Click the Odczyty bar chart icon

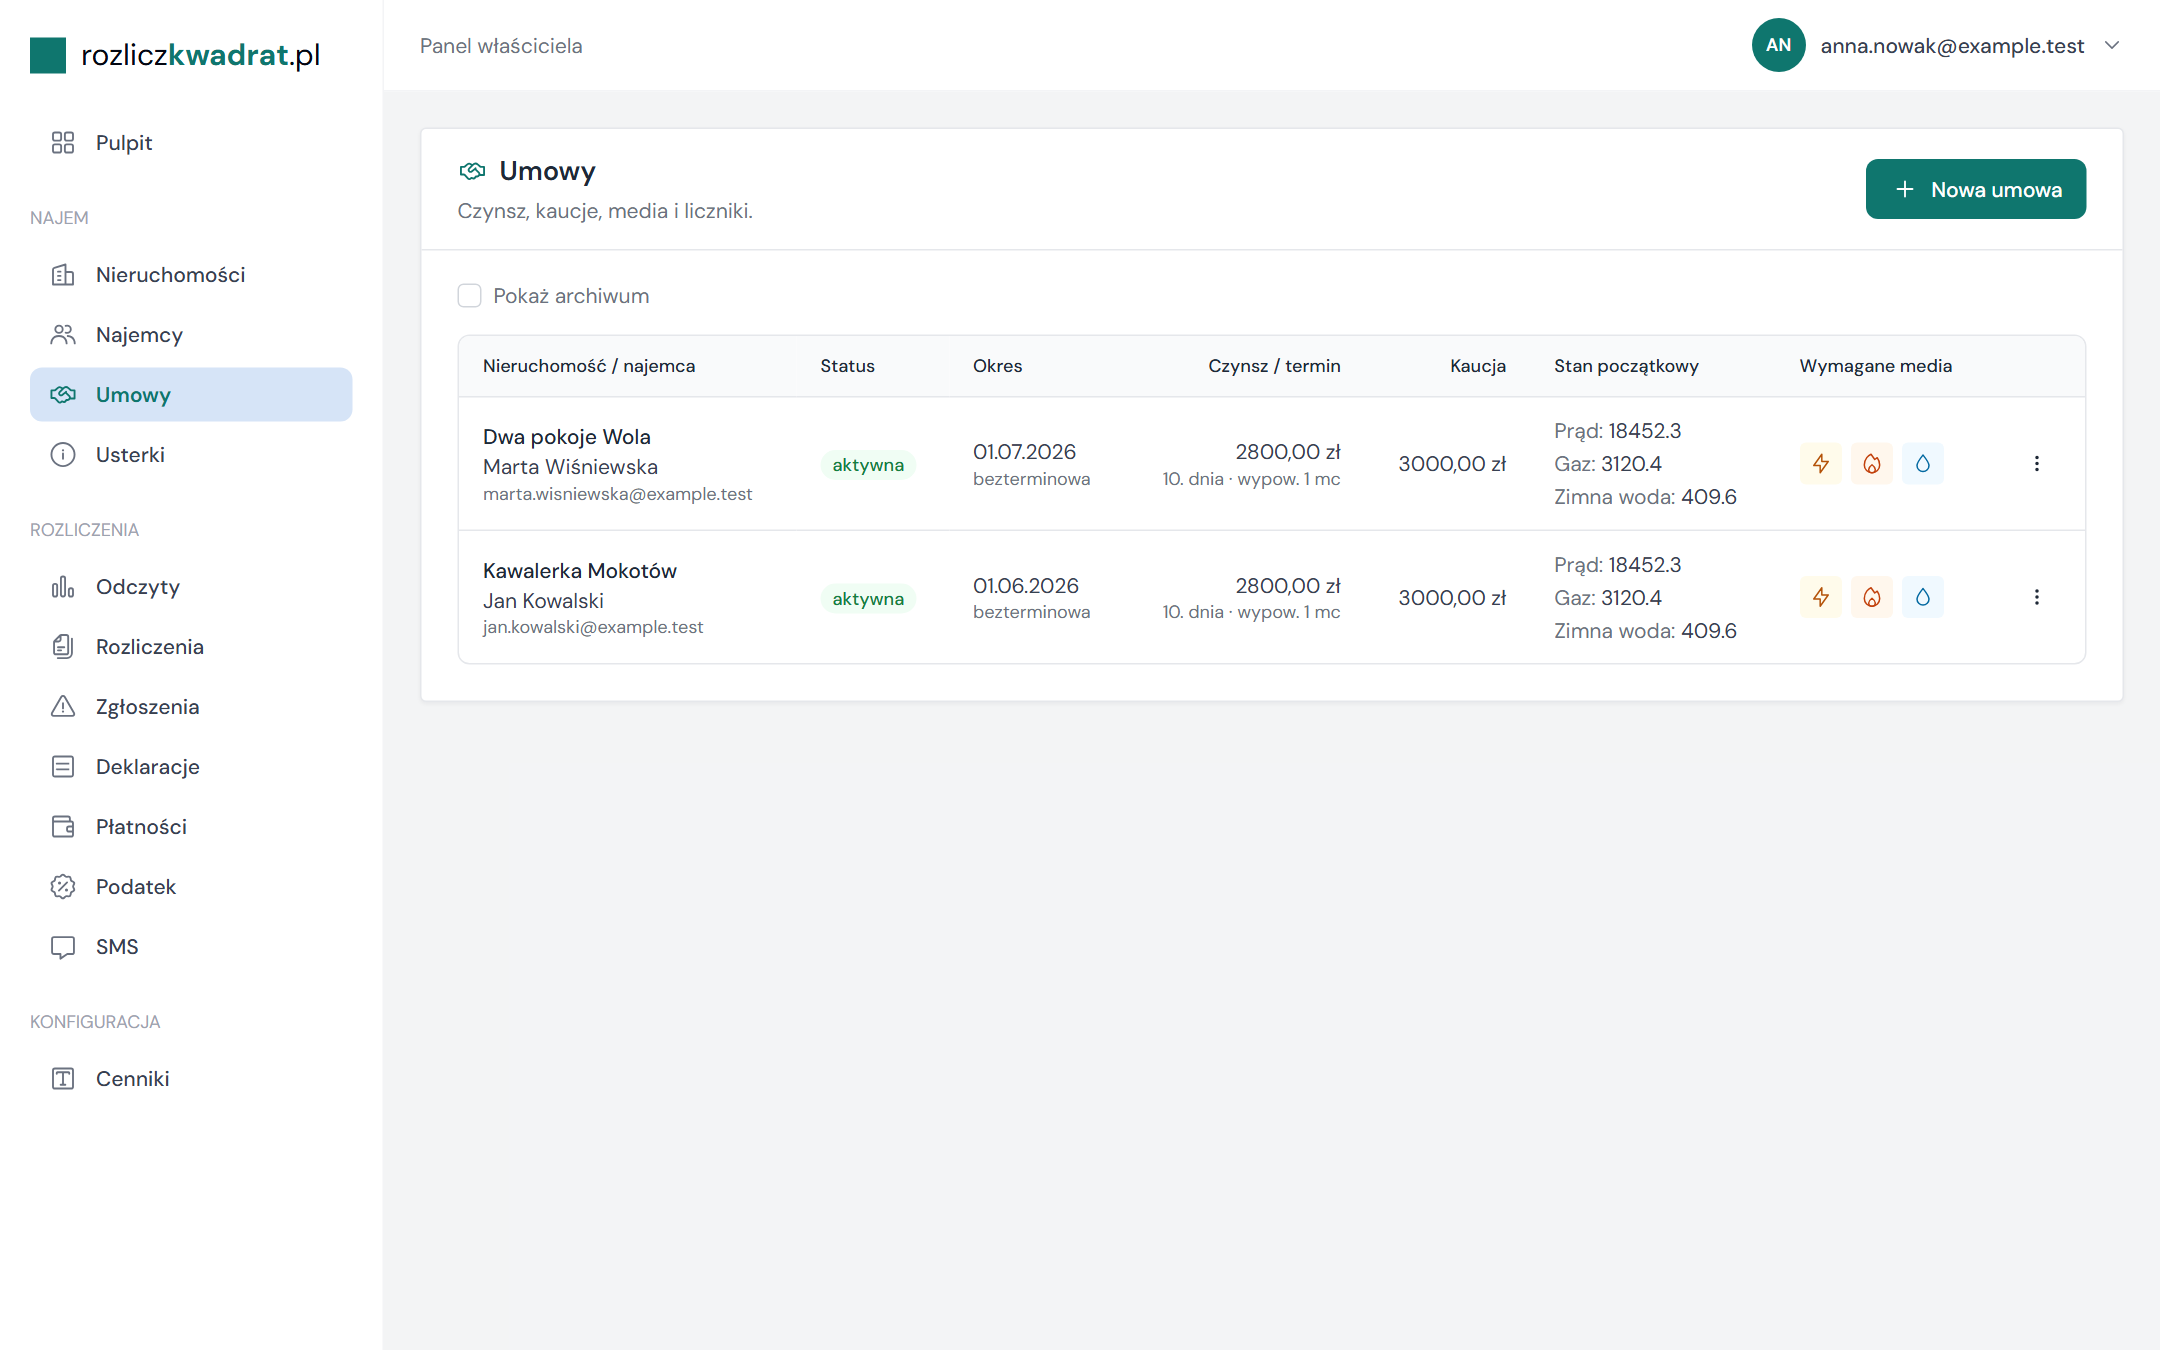pos(63,587)
